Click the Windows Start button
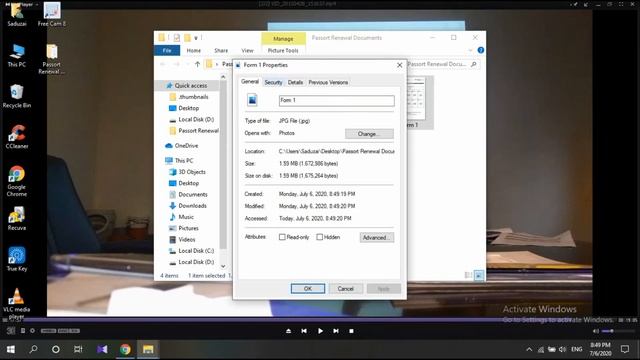Screen dimensions: 640x360 tap(11, 349)
